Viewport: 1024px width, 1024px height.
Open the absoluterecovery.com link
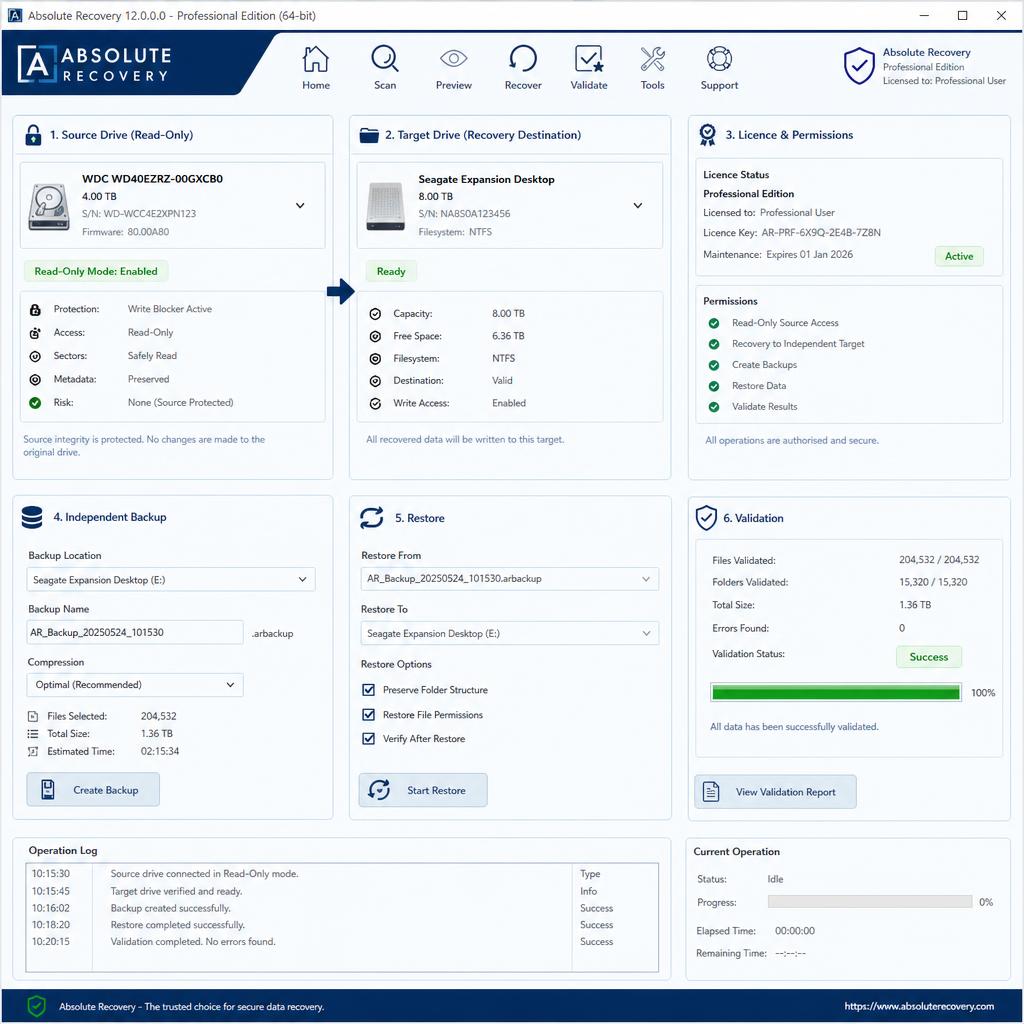[918, 1006]
